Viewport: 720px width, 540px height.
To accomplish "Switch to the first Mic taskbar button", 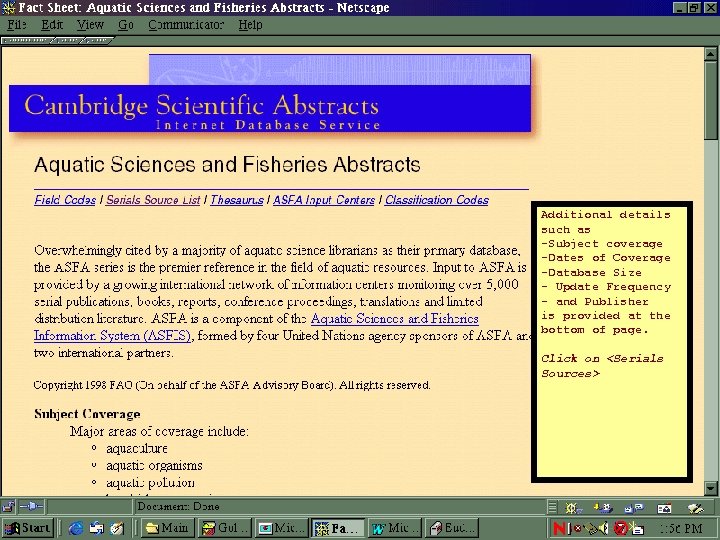I will (282, 528).
